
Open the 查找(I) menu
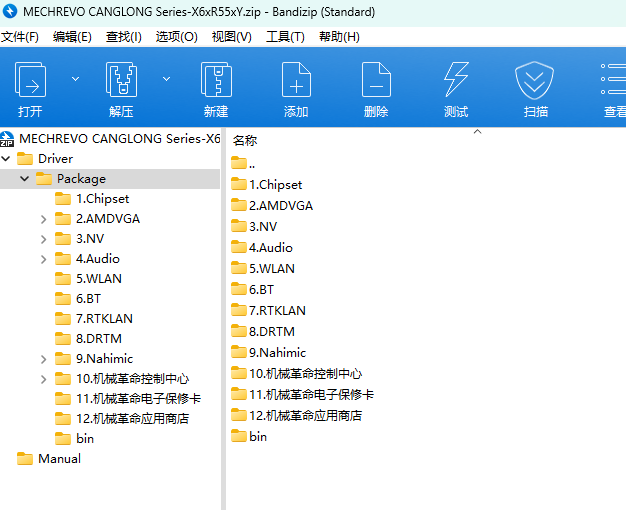point(124,37)
